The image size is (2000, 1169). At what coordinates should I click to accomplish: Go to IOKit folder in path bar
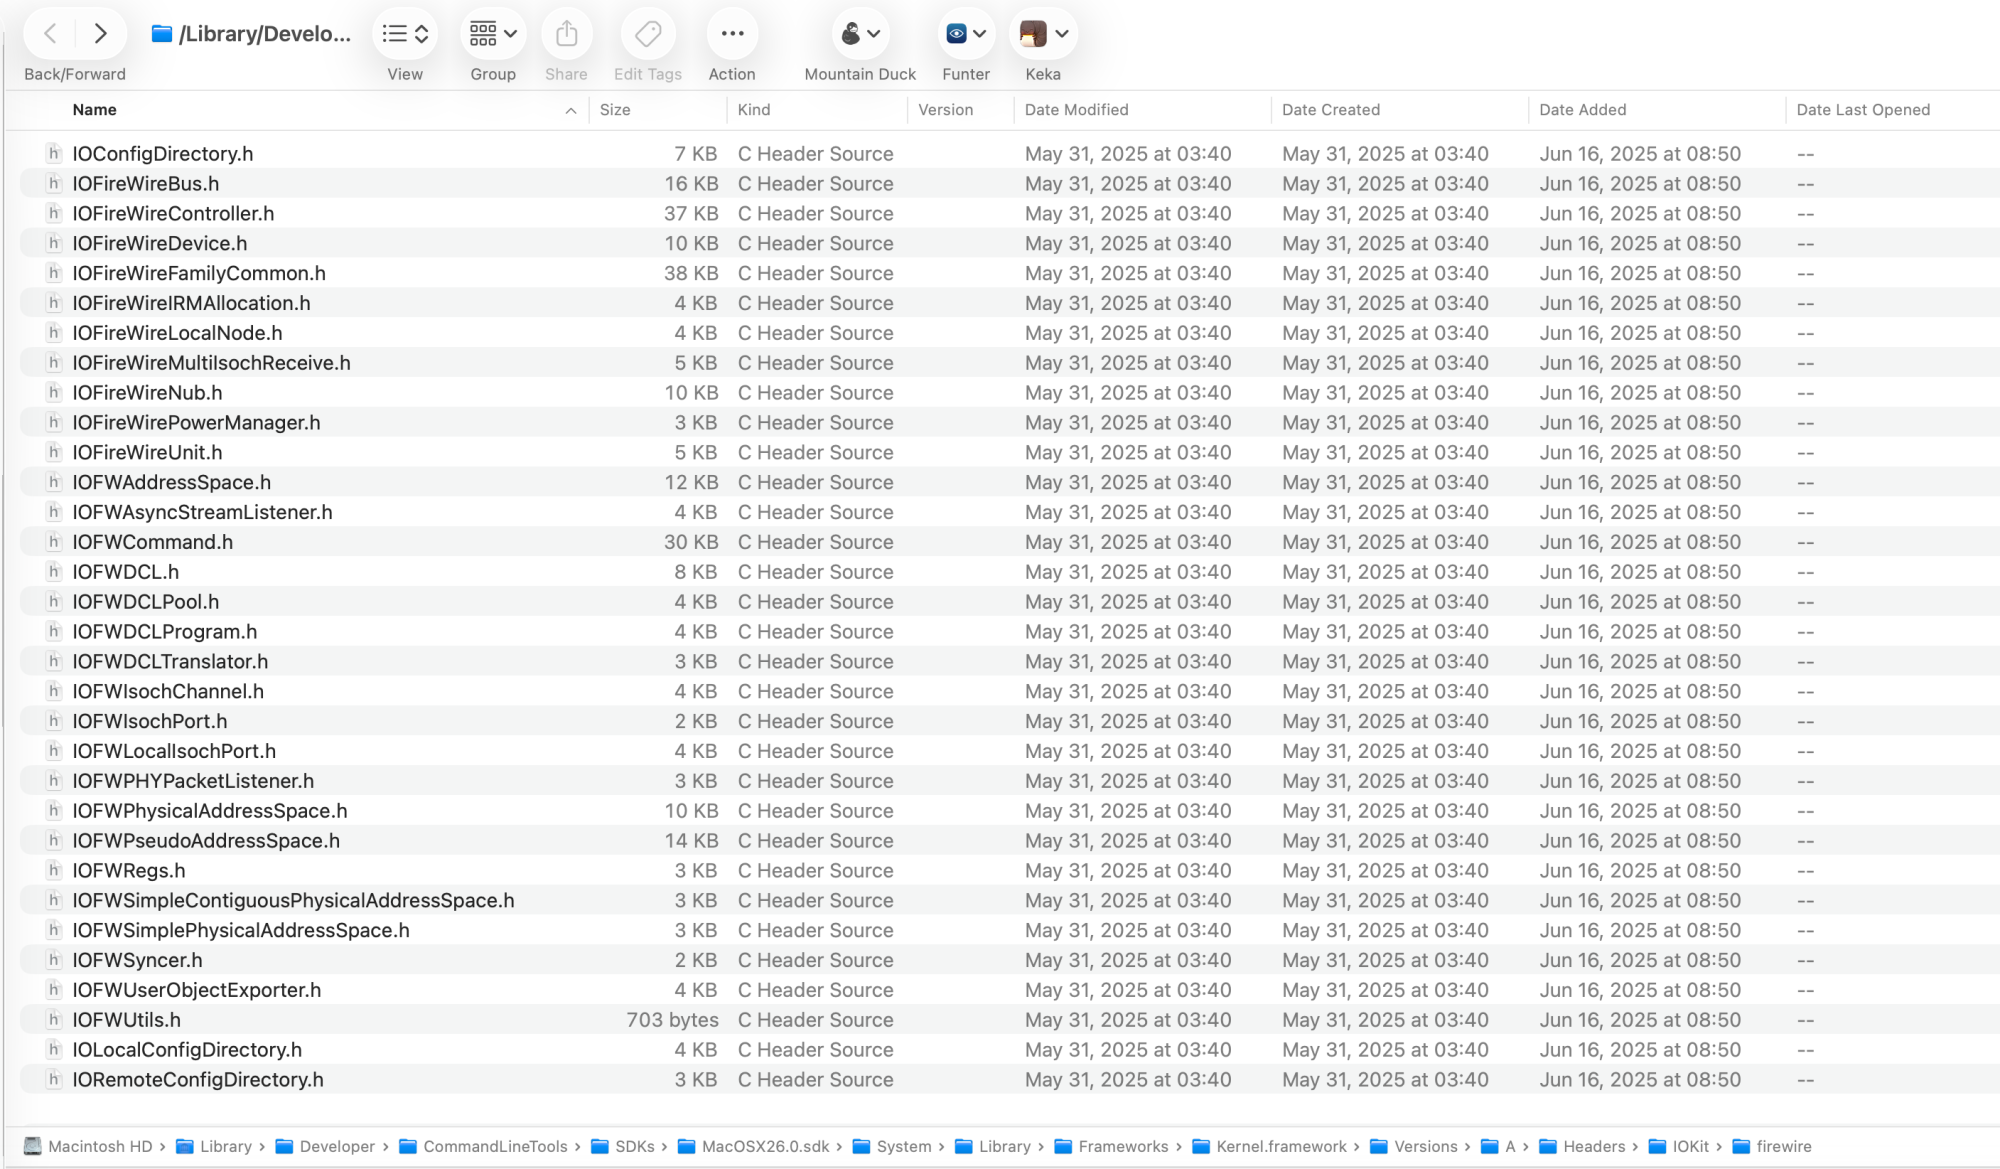[1690, 1146]
